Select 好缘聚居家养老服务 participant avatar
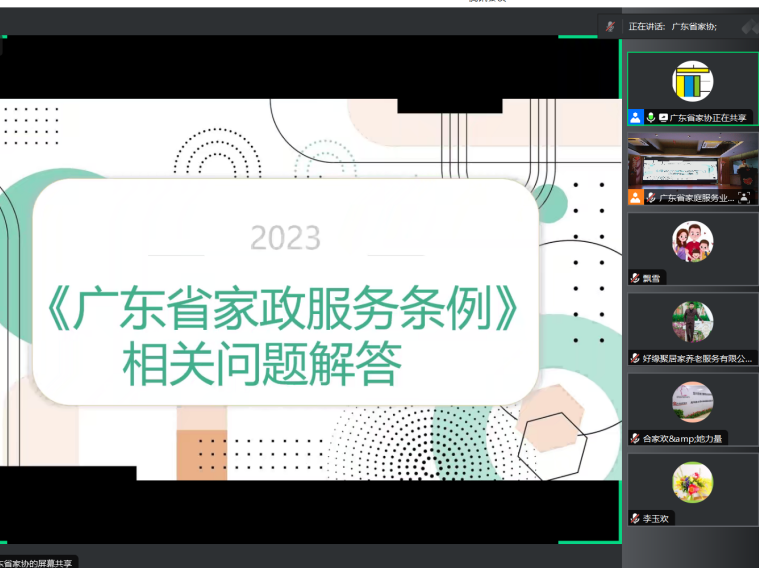Image resolution: width=759 pixels, height=568 pixels. (x=692, y=321)
